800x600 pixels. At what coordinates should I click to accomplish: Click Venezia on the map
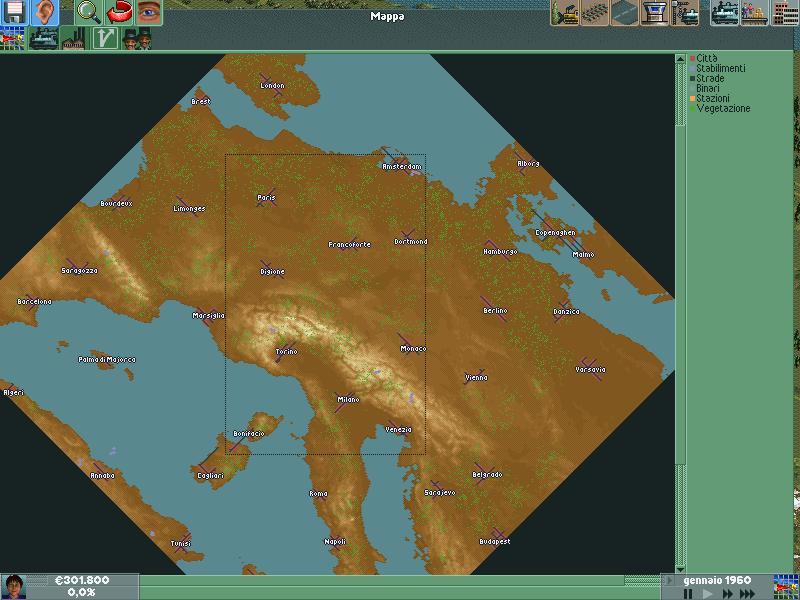pyautogui.click(x=398, y=430)
